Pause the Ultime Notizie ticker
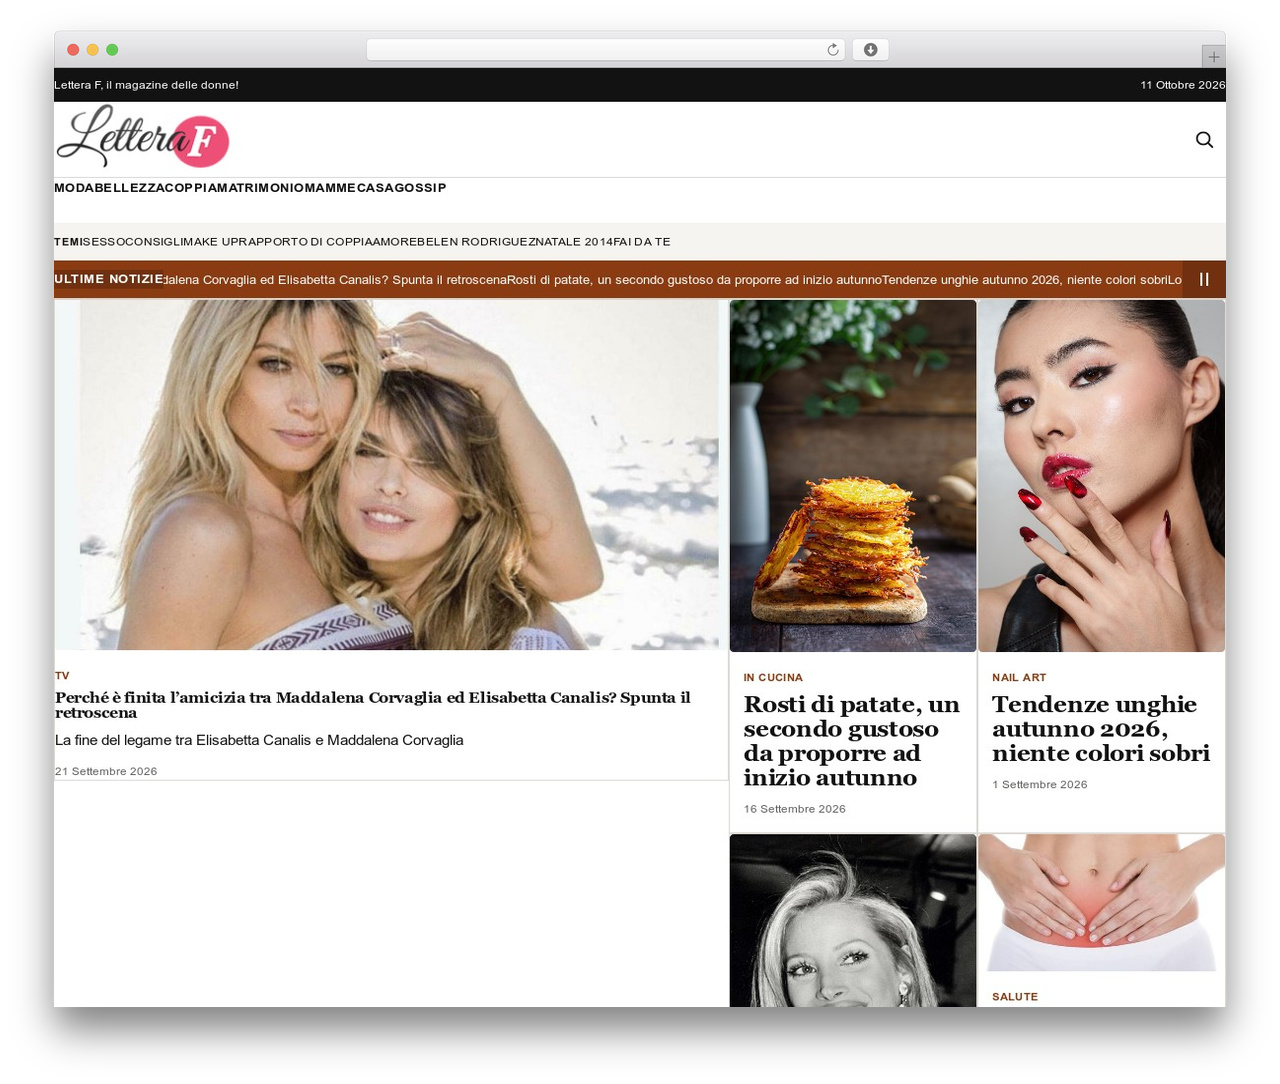The width and height of the screenshot is (1280, 1084). point(1204,280)
